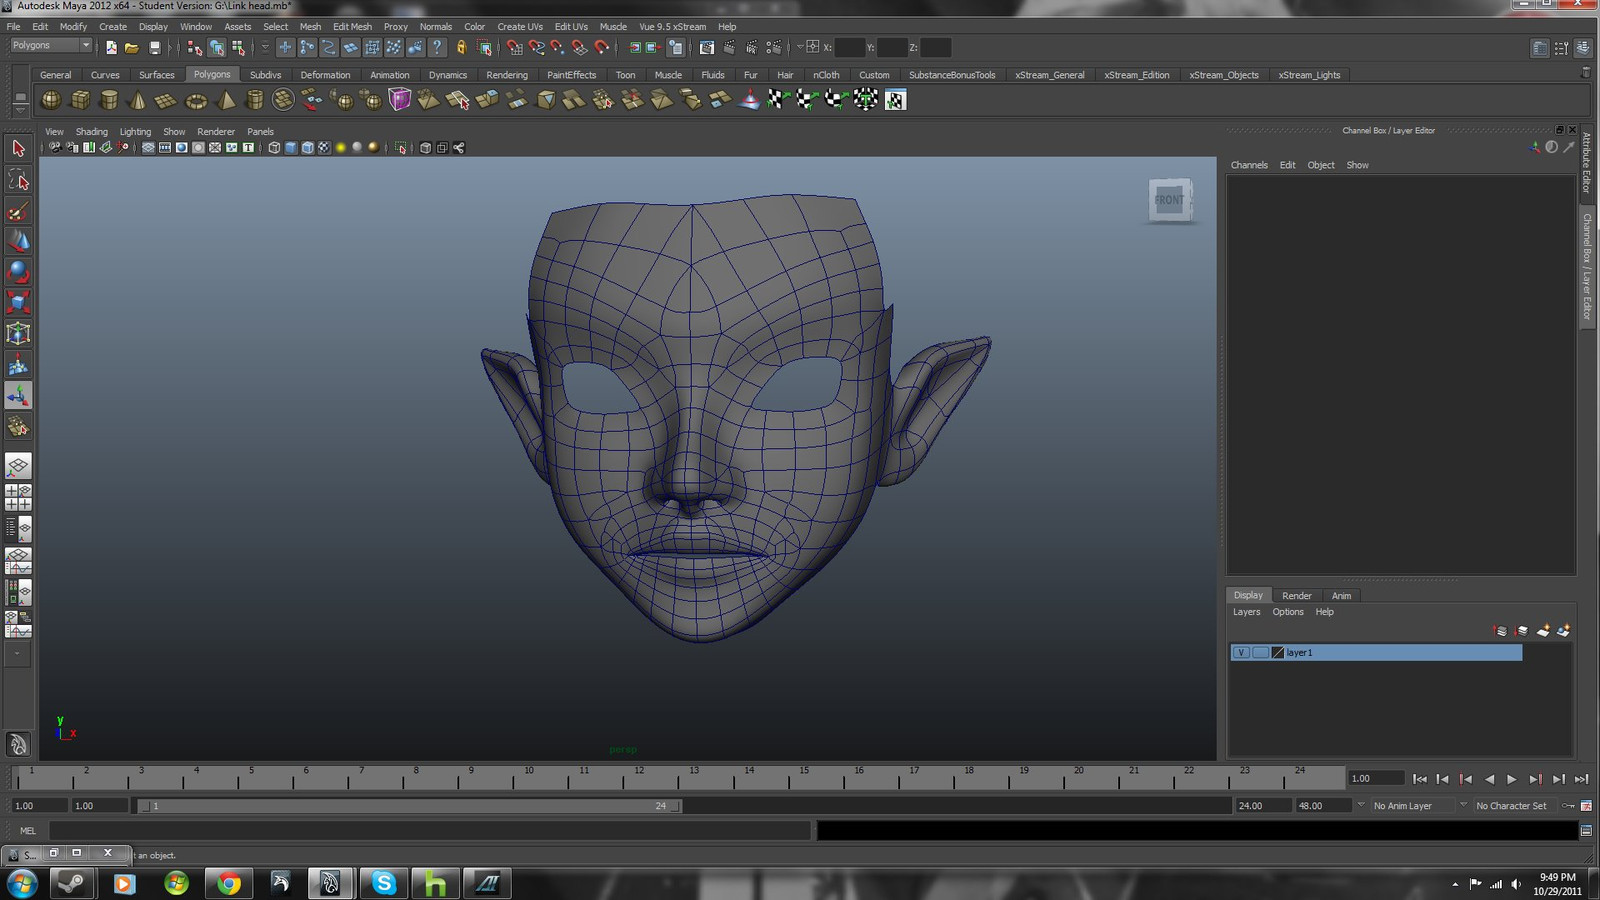Create a polygon plane from shelf
Image resolution: width=1600 pixels, height=900 pixels.
point(167,99)
